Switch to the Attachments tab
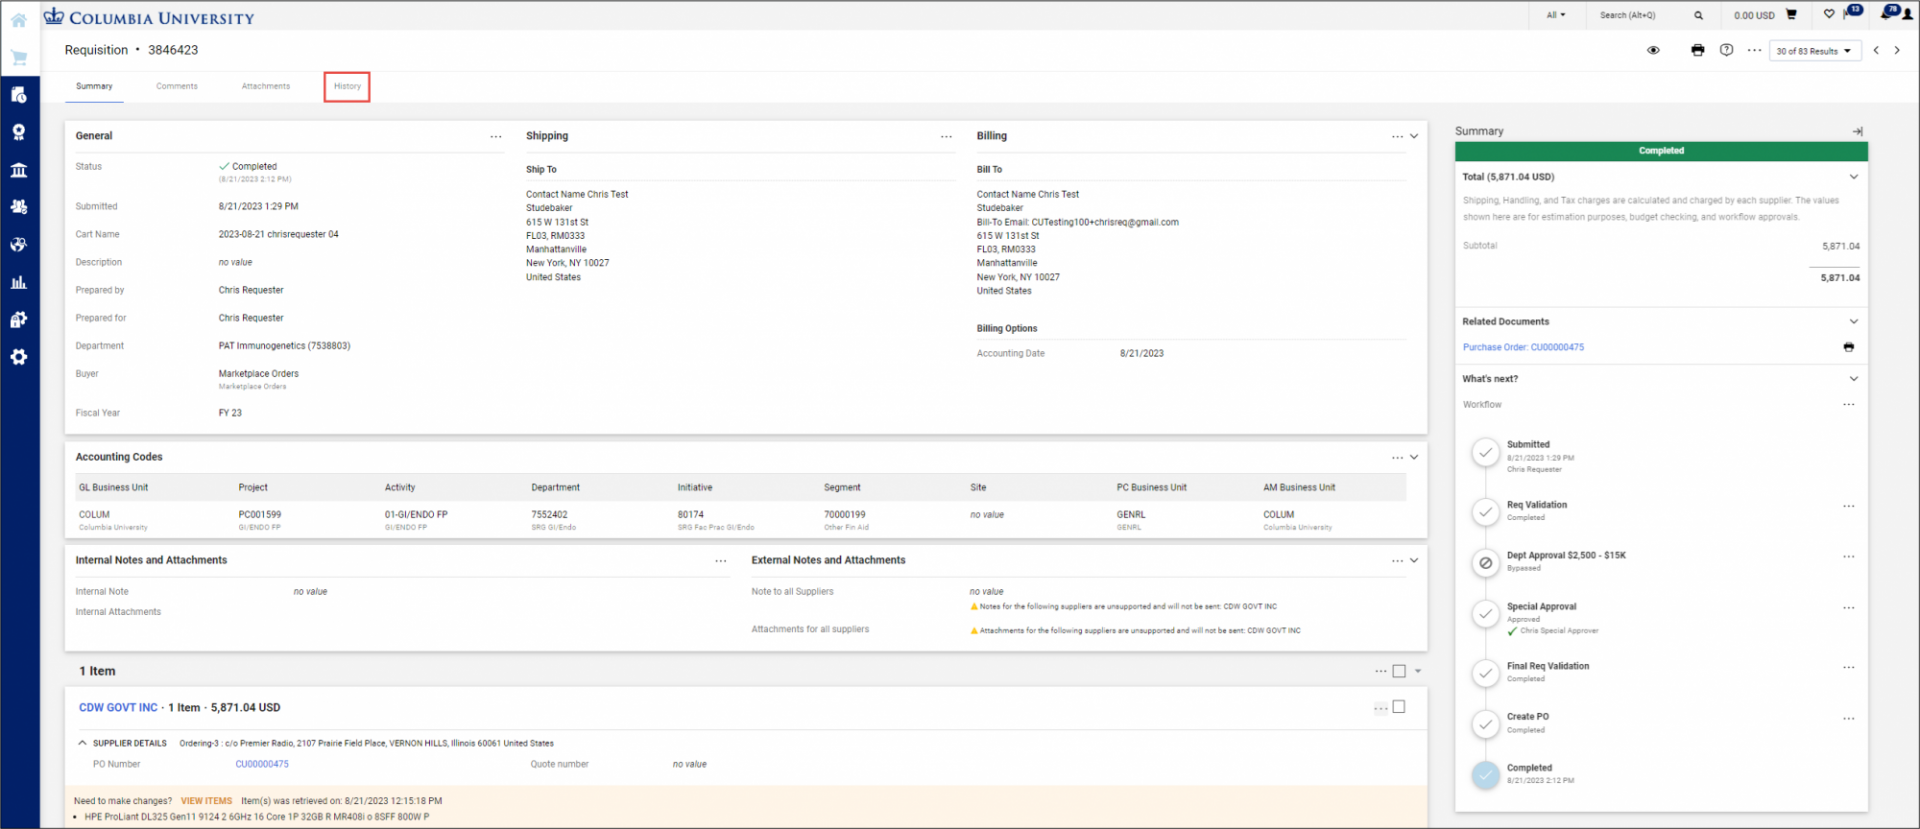The image size is (1920, 829). click(266, 86)
